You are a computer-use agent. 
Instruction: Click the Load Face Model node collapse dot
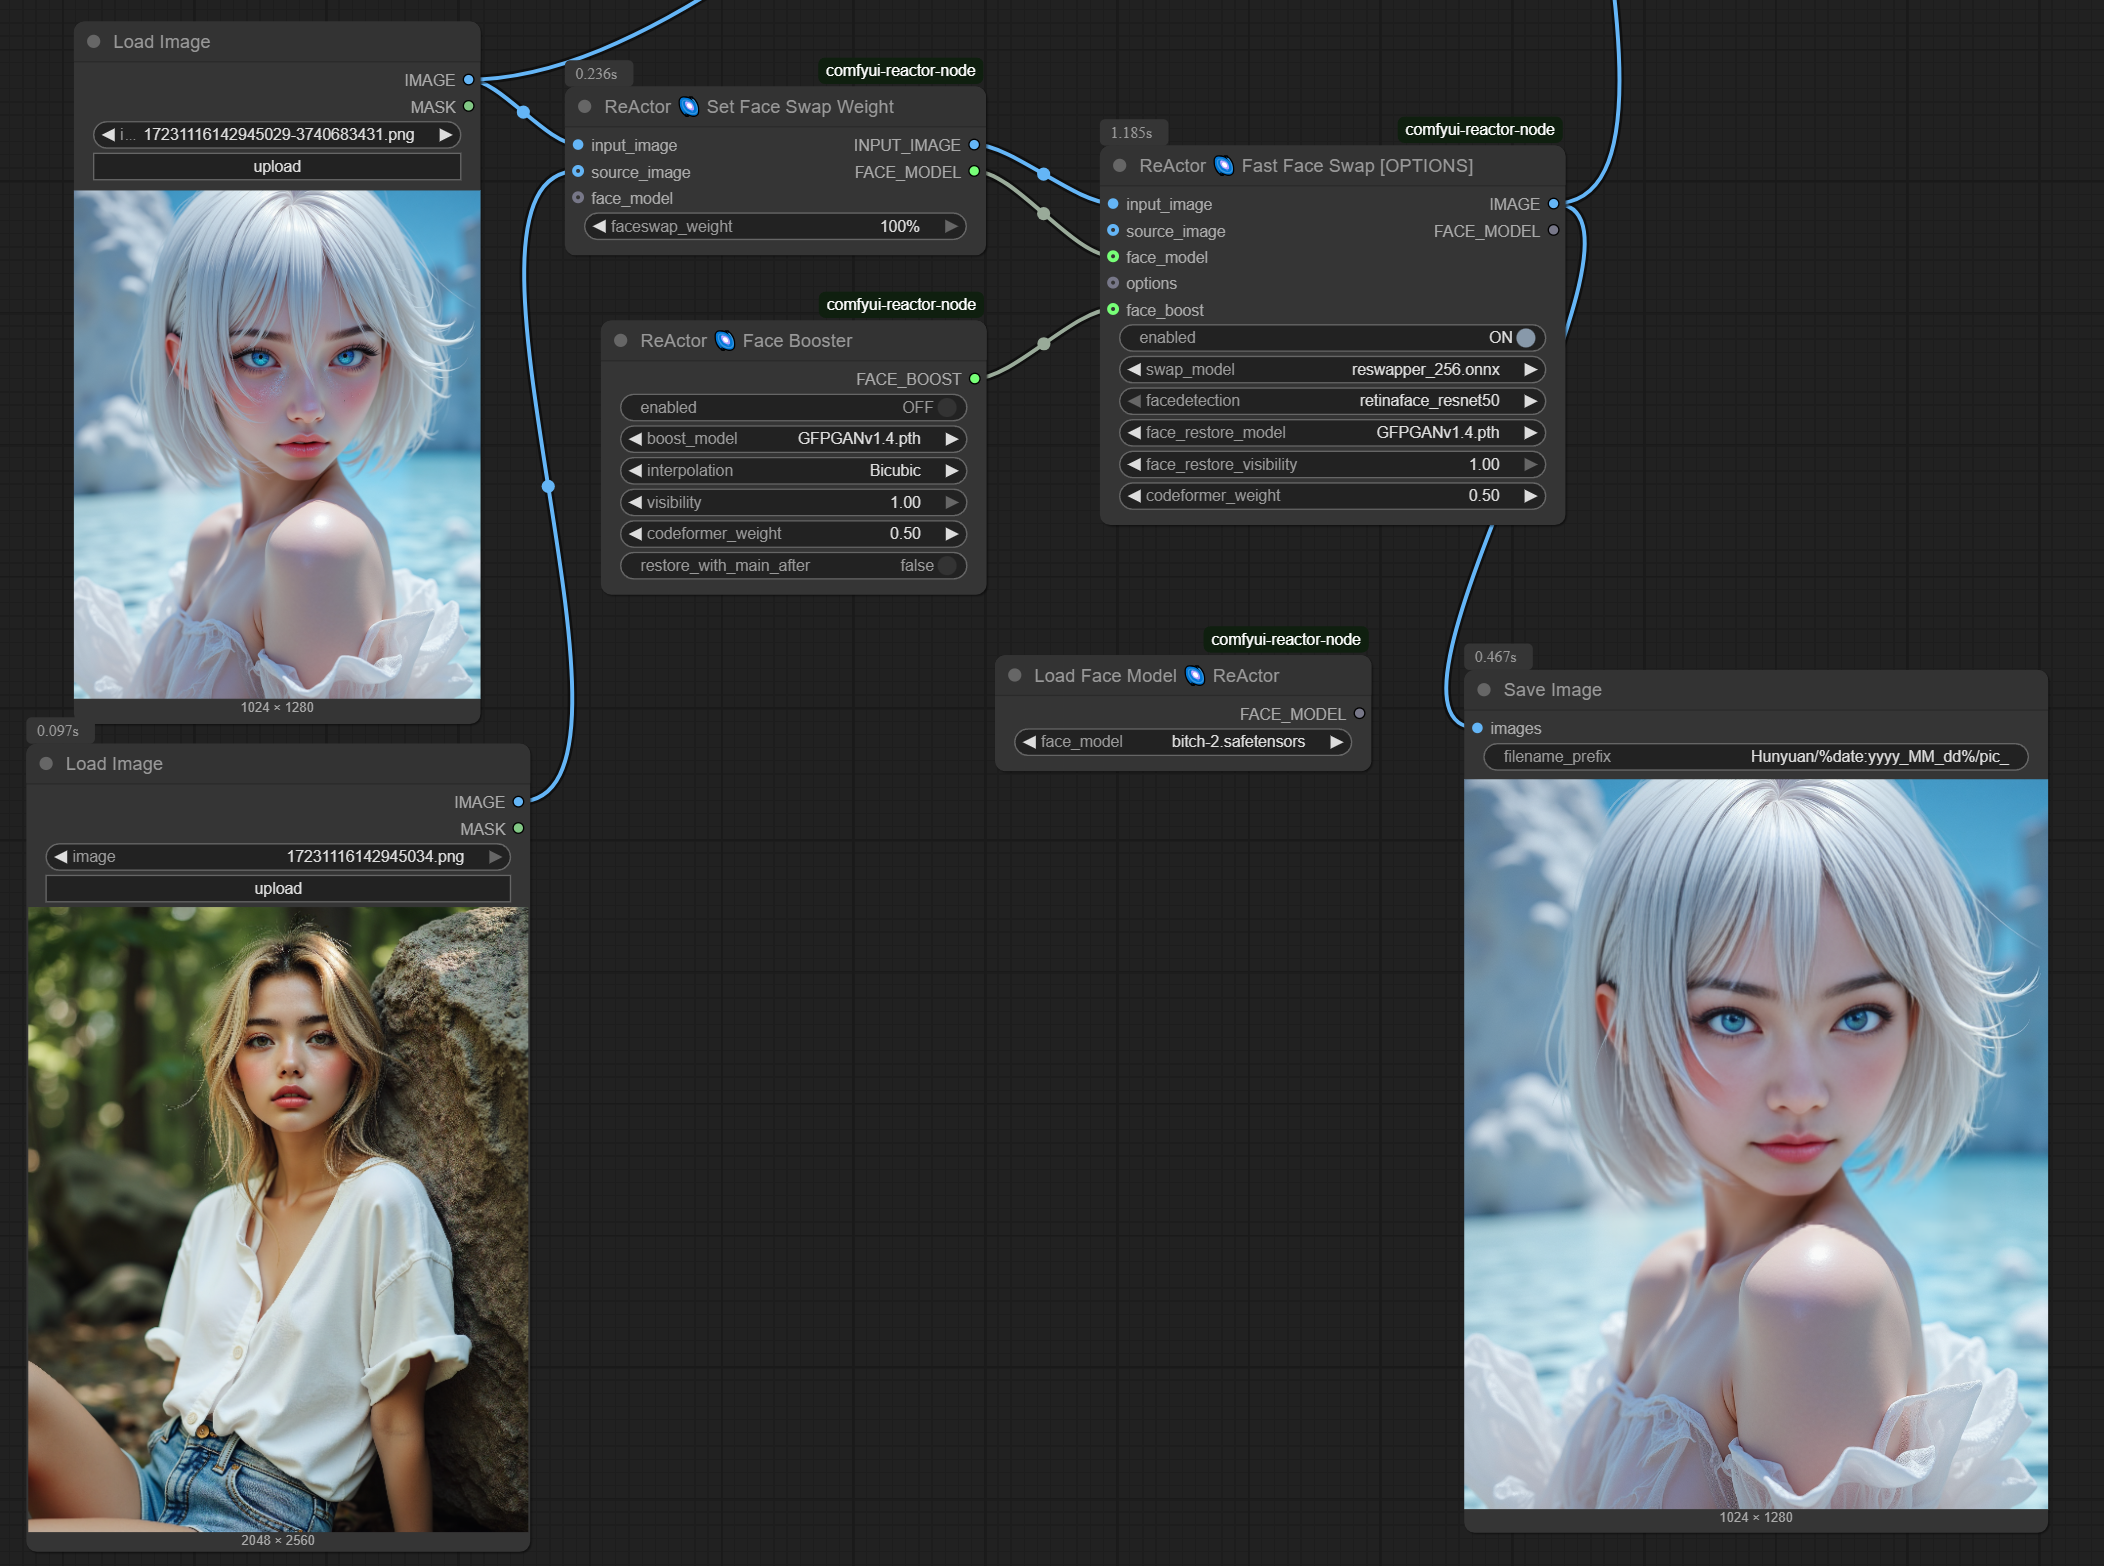point(1014,675)
